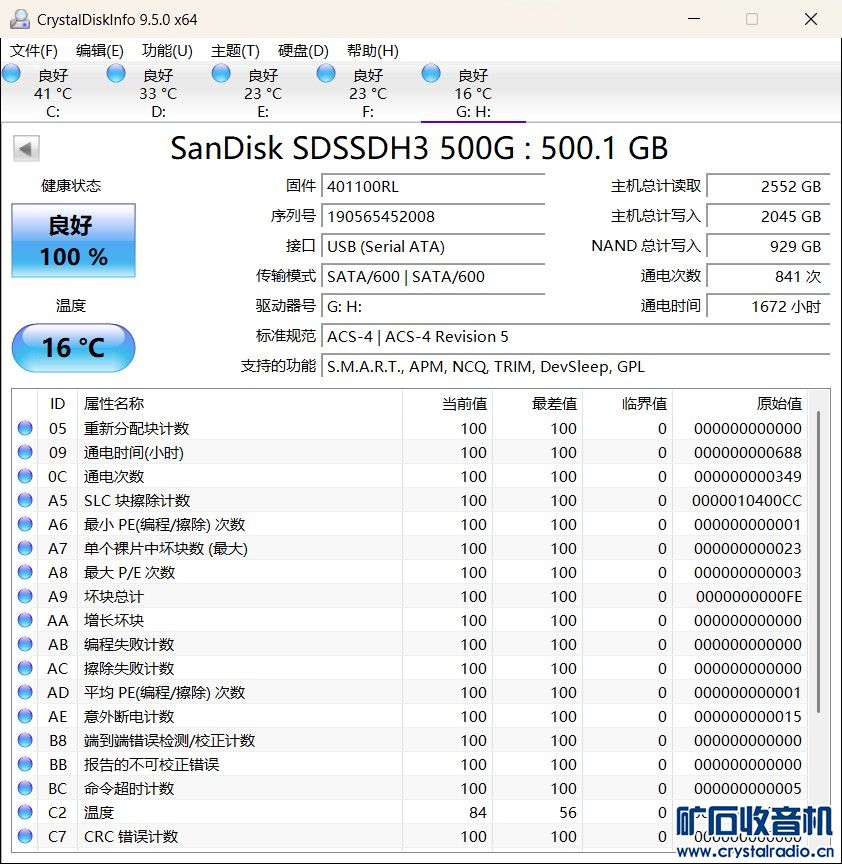Click status orb for attribute AC row
Viewport: 842px width, 864px height.
click(x=25, y=668)
